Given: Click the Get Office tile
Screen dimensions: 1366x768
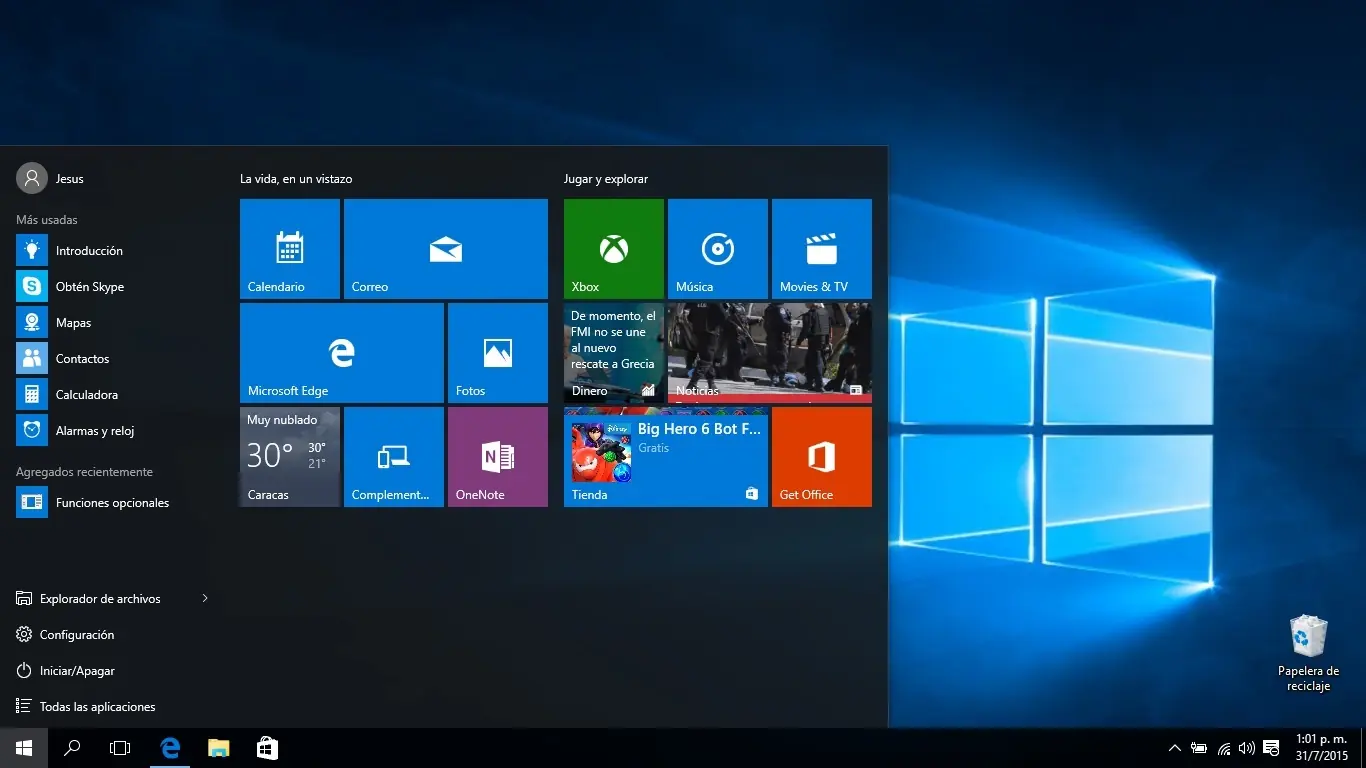Looking at the screenshot, I should pyautogui.click(x=821, y=456).
